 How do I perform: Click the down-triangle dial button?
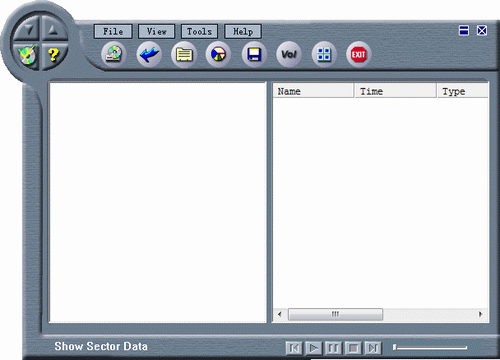[27, 30]
